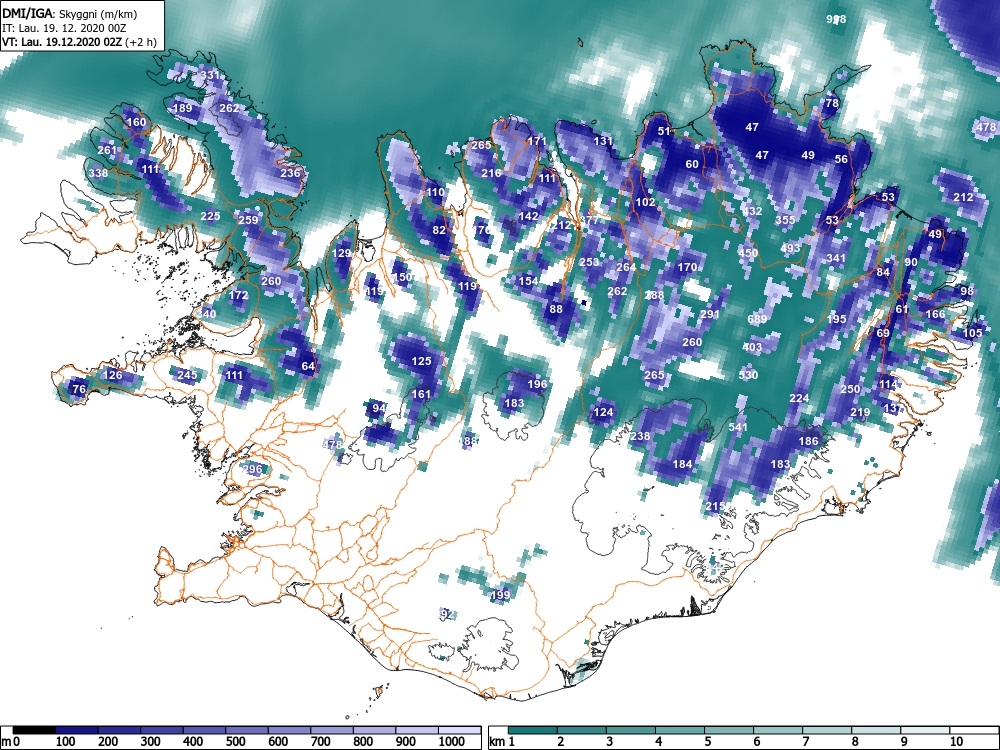Click the map value 225
Screen dimensions: 1000x750
coord(210,216)
